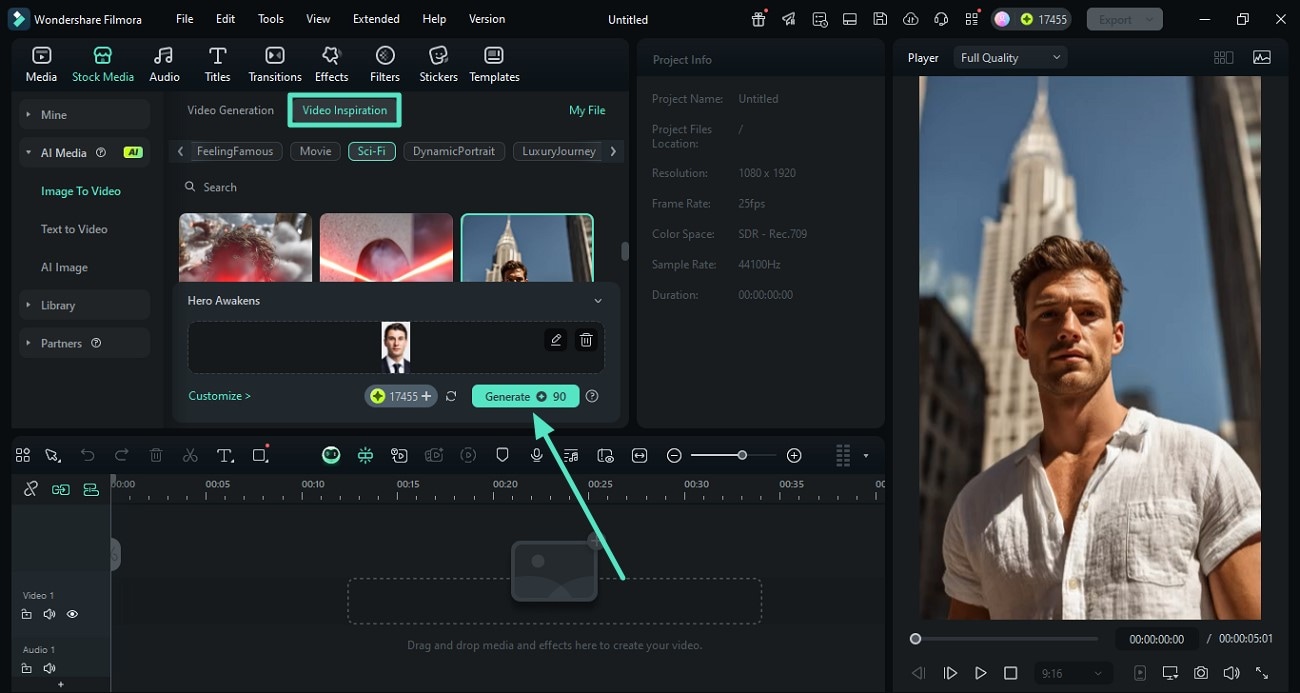The height and width of the screenshot is (693, 1300).
Task: Switch to the Video Generation tab
Action: click(x=230, y=110)
